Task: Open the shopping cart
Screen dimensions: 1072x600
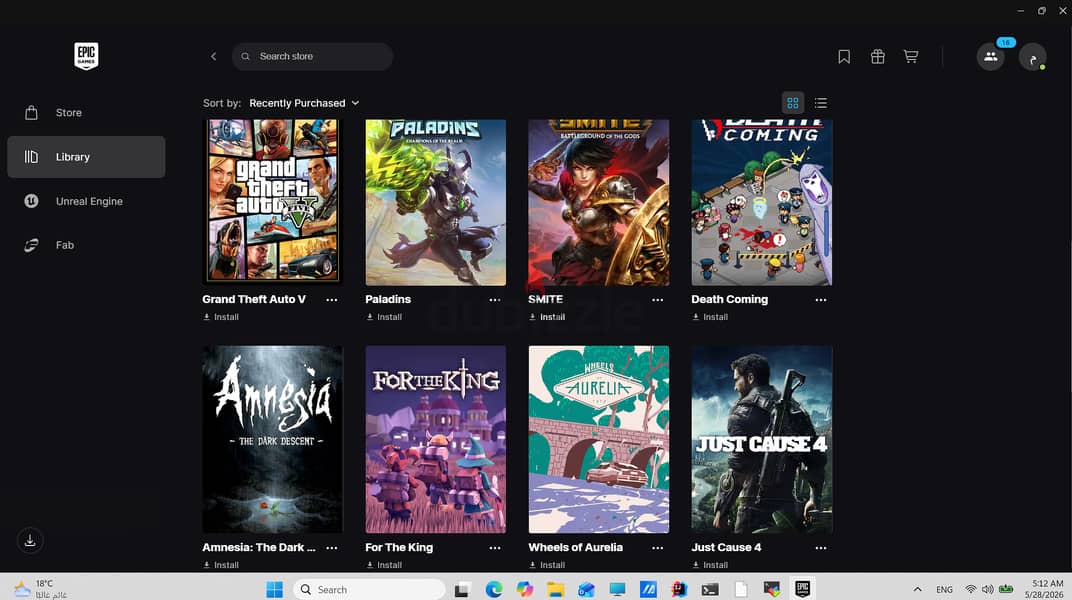Action: (x=911, y=57)
